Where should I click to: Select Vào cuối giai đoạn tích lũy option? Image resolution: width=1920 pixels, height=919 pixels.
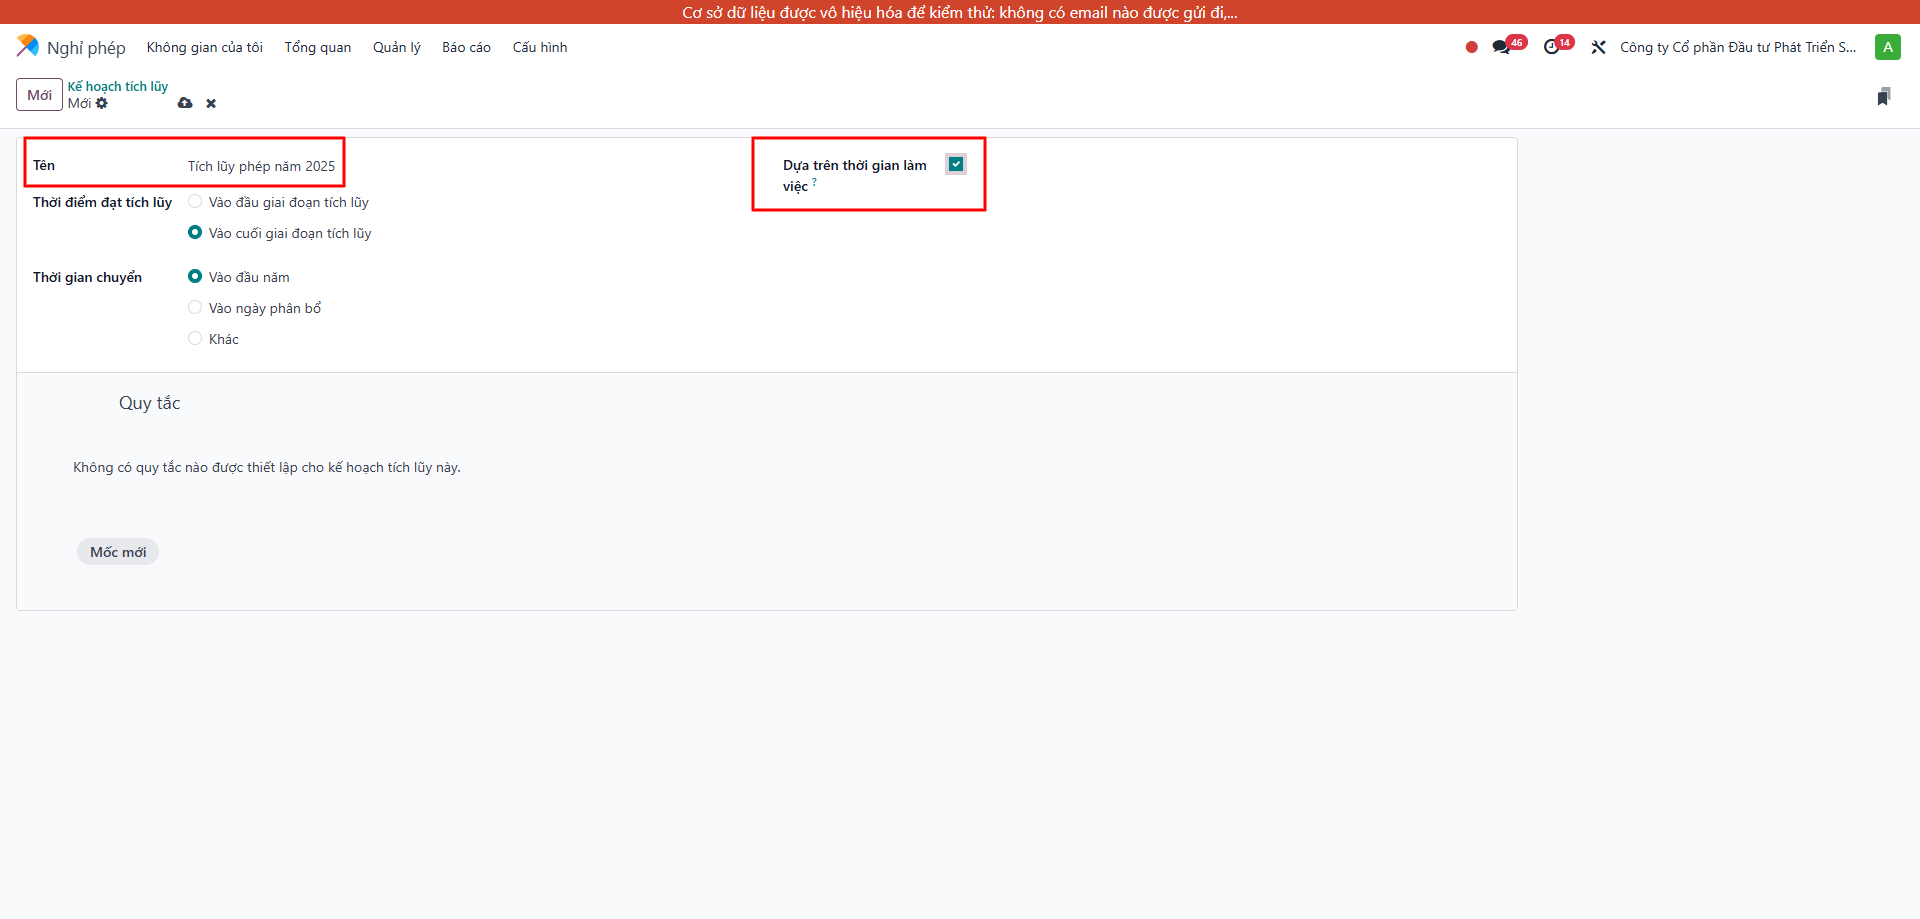(195, 232)
